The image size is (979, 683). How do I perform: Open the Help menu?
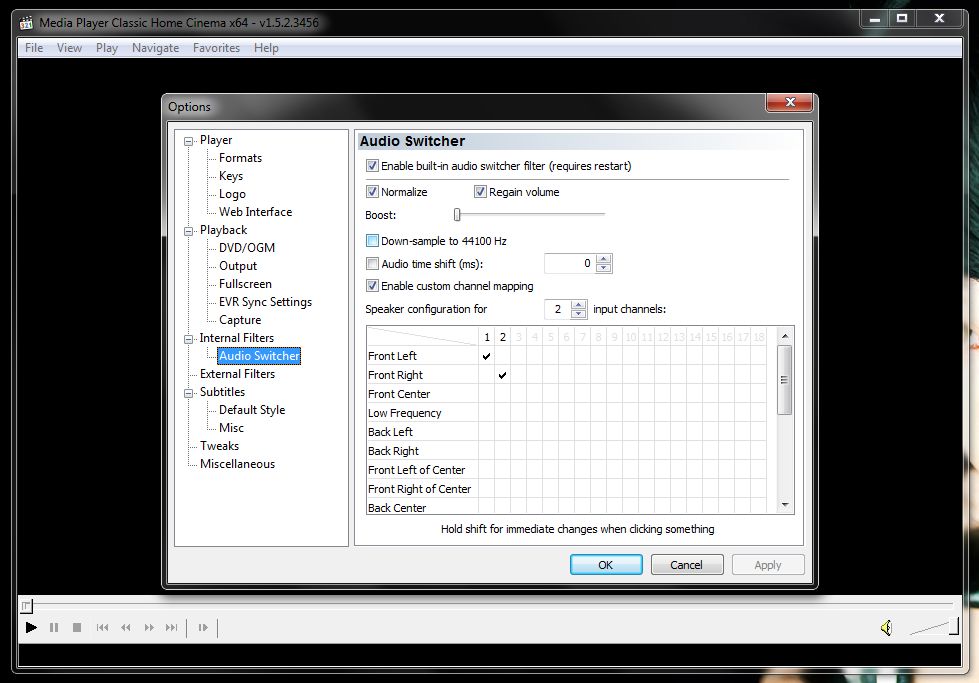tap(266, 48)
